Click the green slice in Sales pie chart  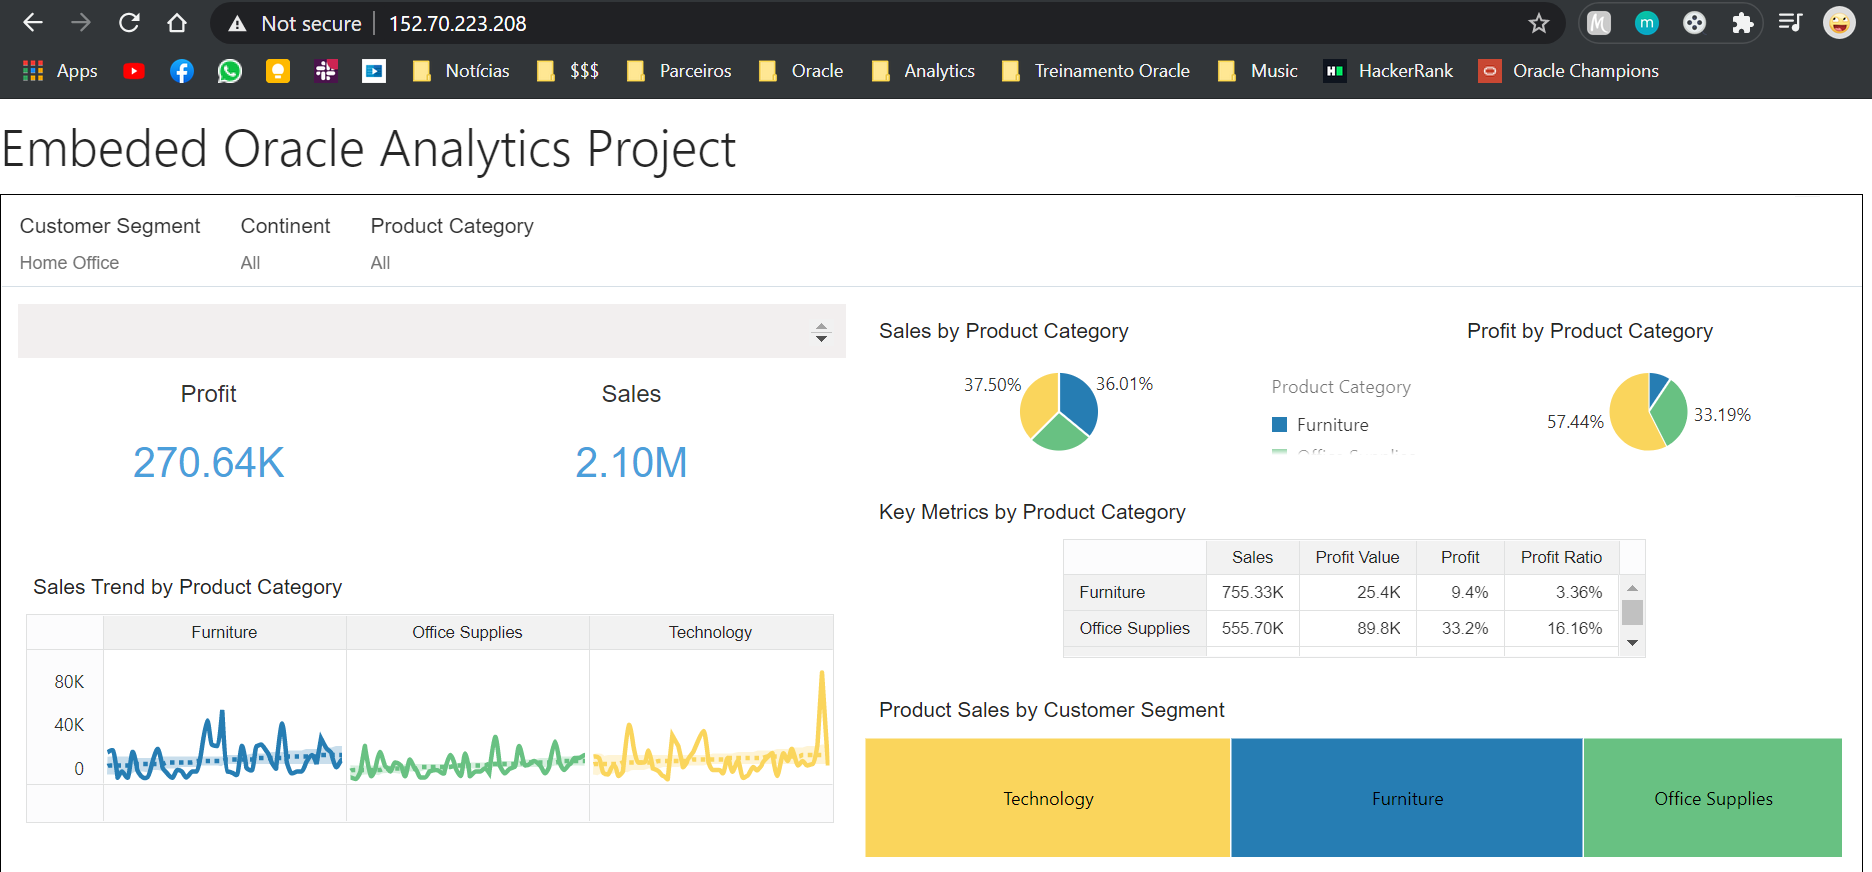(1059, 435)
